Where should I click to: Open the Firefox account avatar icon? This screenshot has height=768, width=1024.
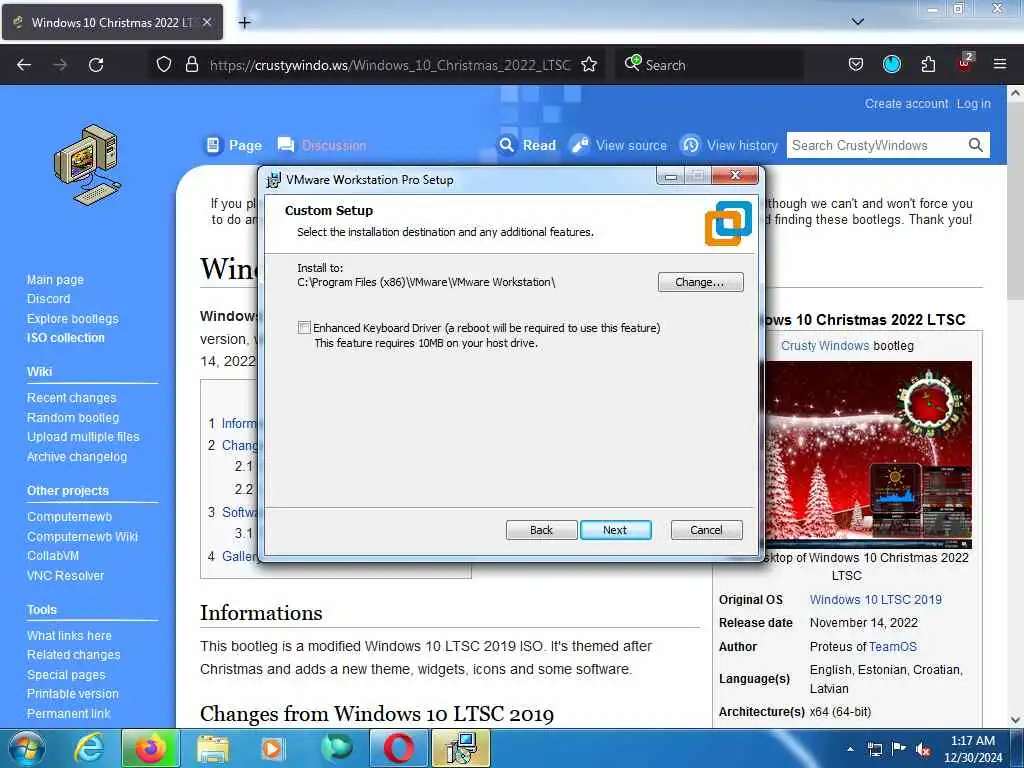pos(891,64)
